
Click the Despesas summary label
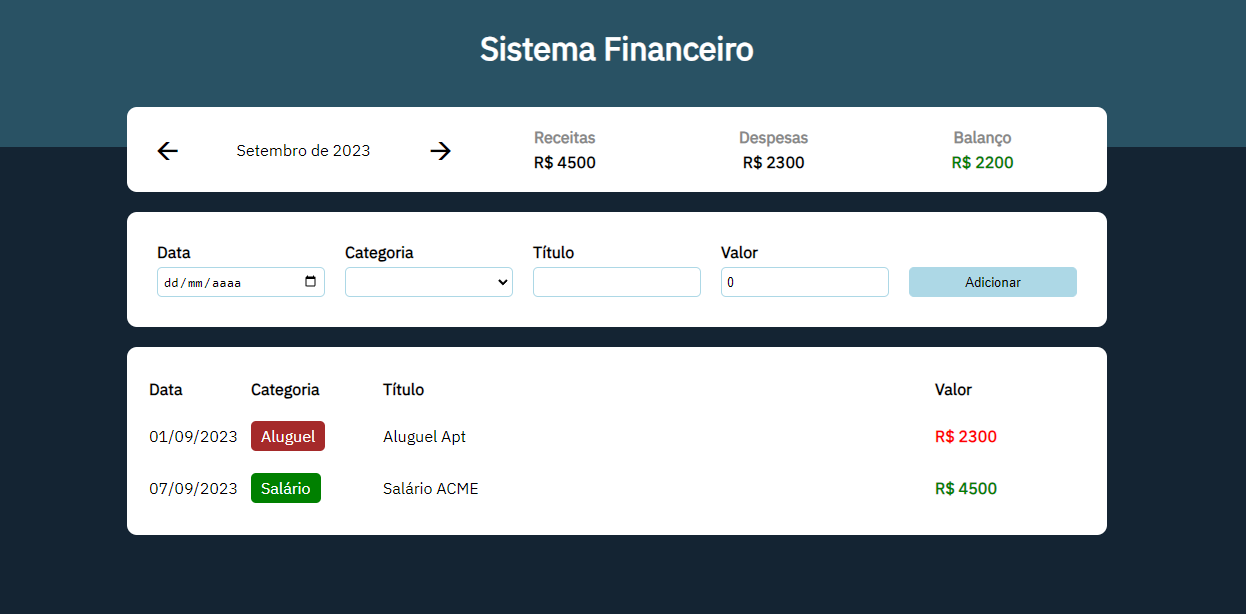773,138
